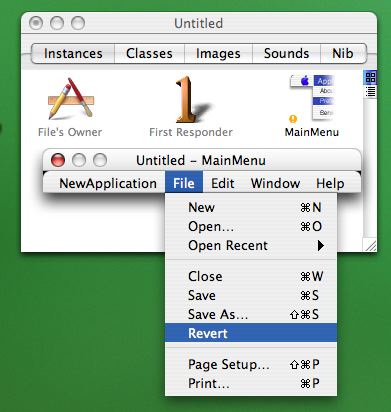Open the Help menu in MainMenu
The height and width of the screenshot is (412, 391).
[x=330, y=183]
